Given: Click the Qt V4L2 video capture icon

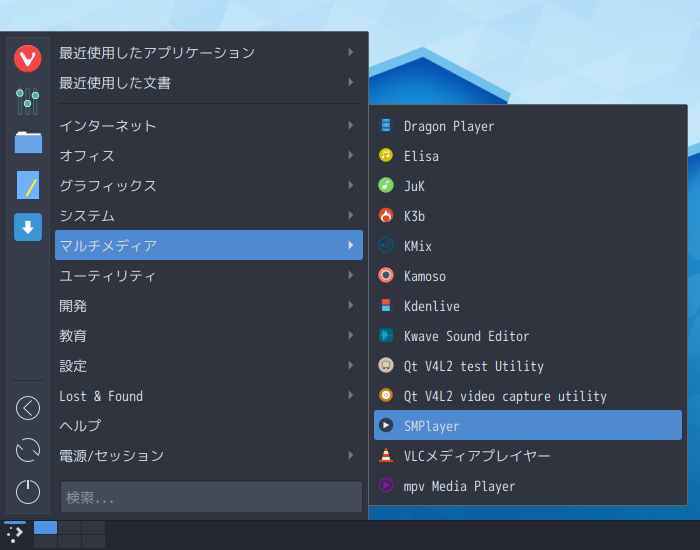Looking at the screenshot, I should click(x=386, y=395).
